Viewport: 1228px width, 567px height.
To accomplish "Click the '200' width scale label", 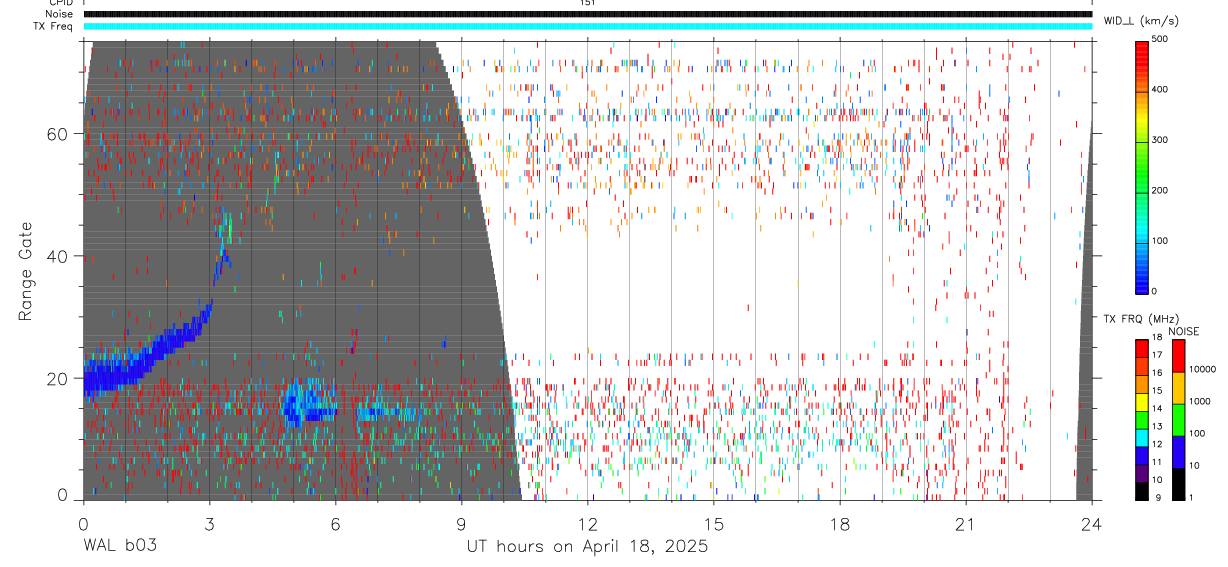I will pos(1160,190).
